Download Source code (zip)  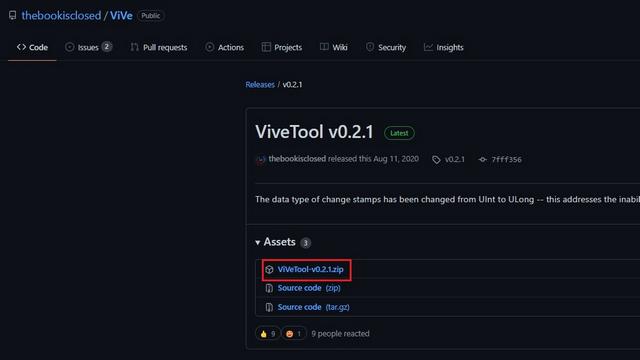(x=309, y=288)
